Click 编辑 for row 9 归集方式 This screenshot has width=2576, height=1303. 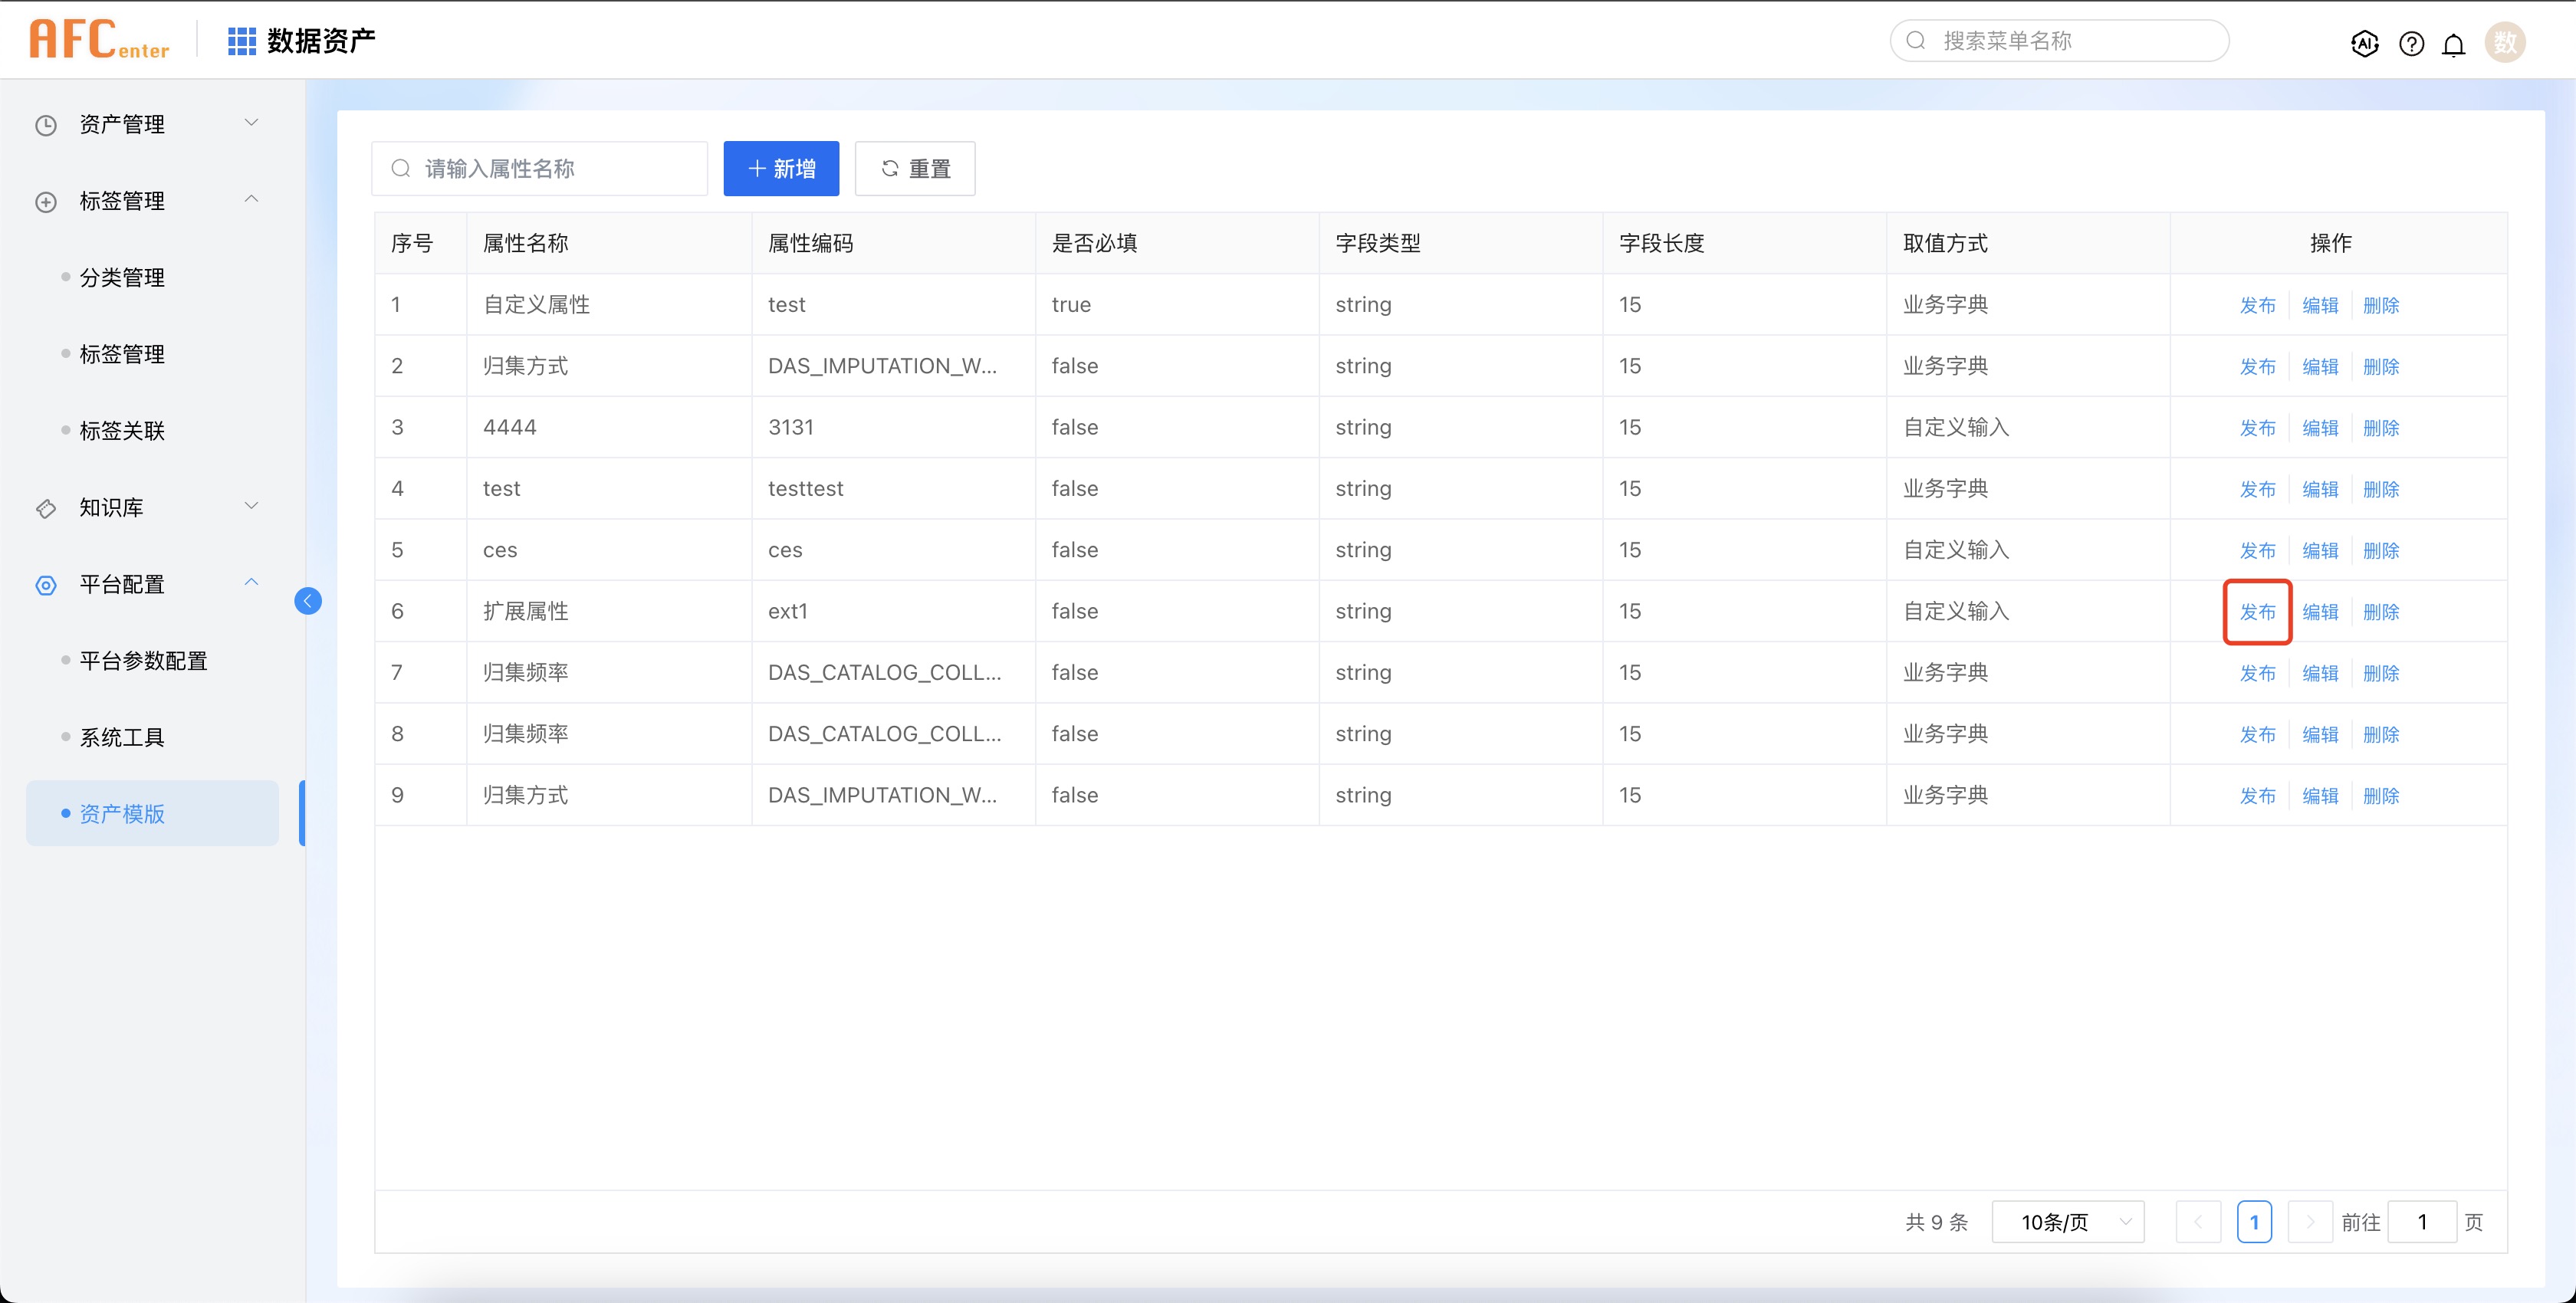[2320, 796]
